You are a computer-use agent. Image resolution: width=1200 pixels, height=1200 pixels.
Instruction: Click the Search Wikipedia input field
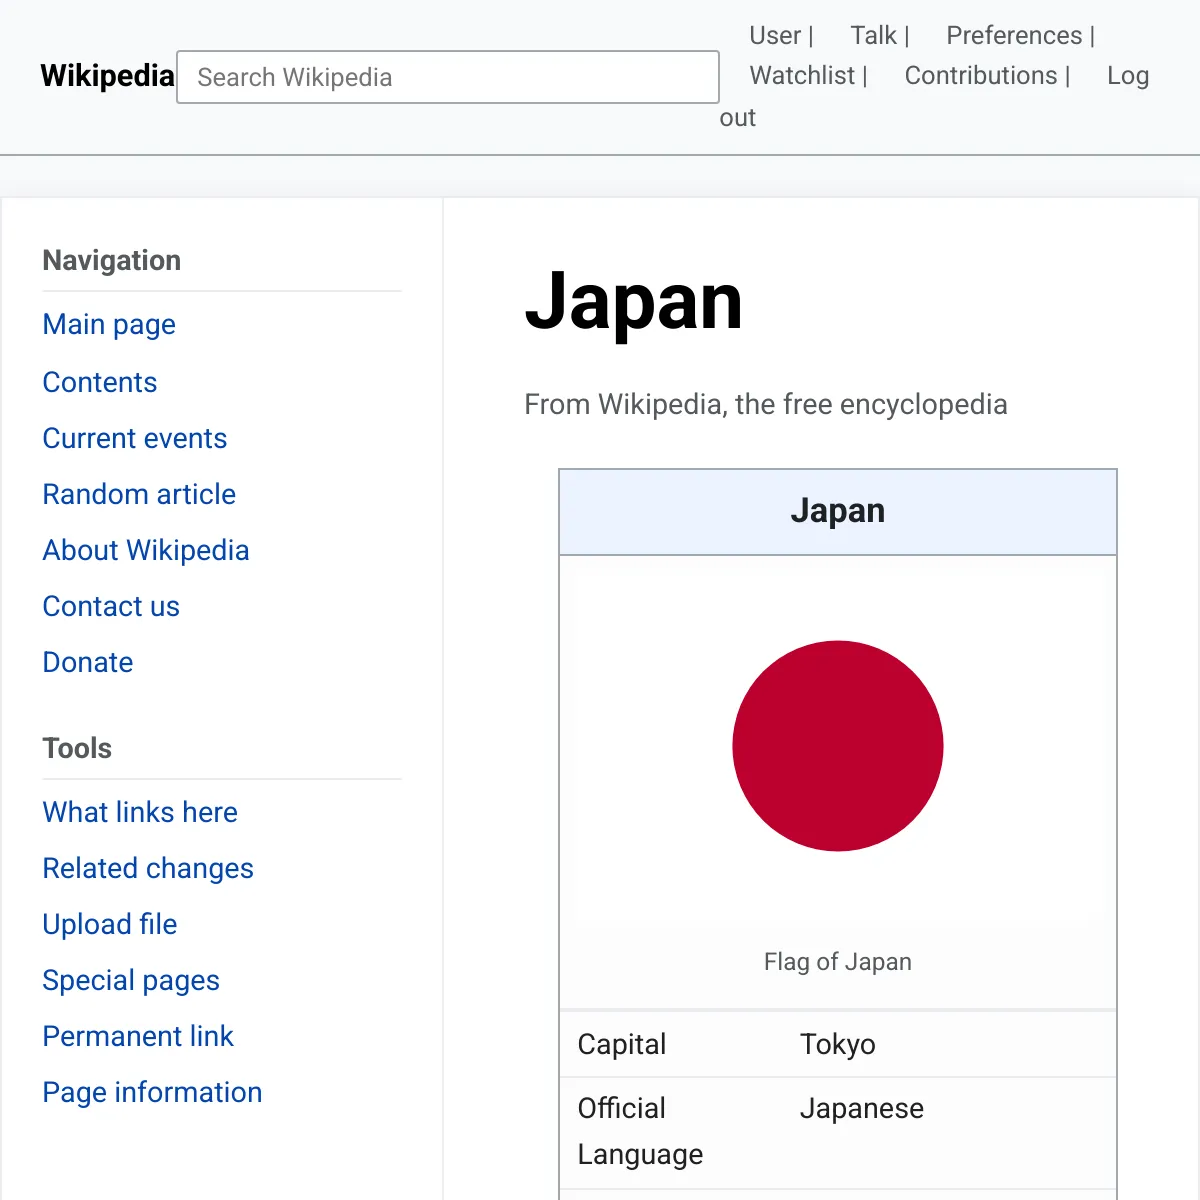(x=447, y=77)
